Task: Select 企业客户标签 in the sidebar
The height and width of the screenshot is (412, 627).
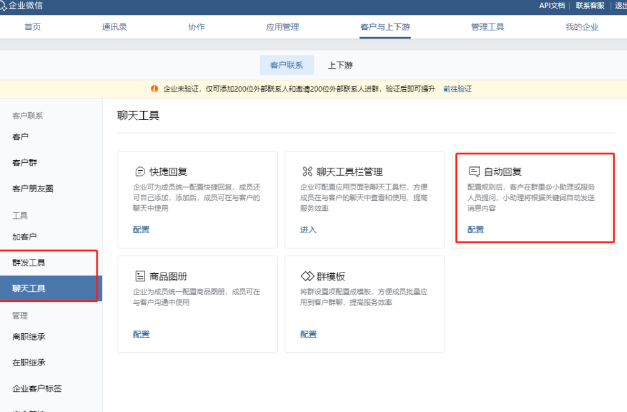Action: pos(36,388)
